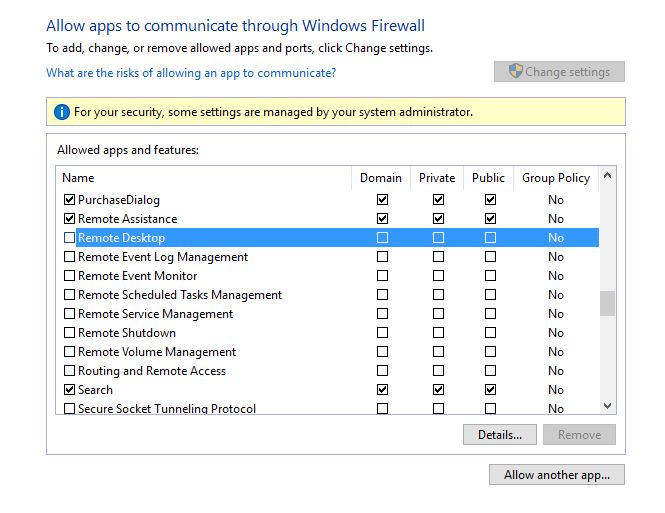The image size is (665, 513).
Task: Click Allow another app... button
Action: [x=556, y=474]
